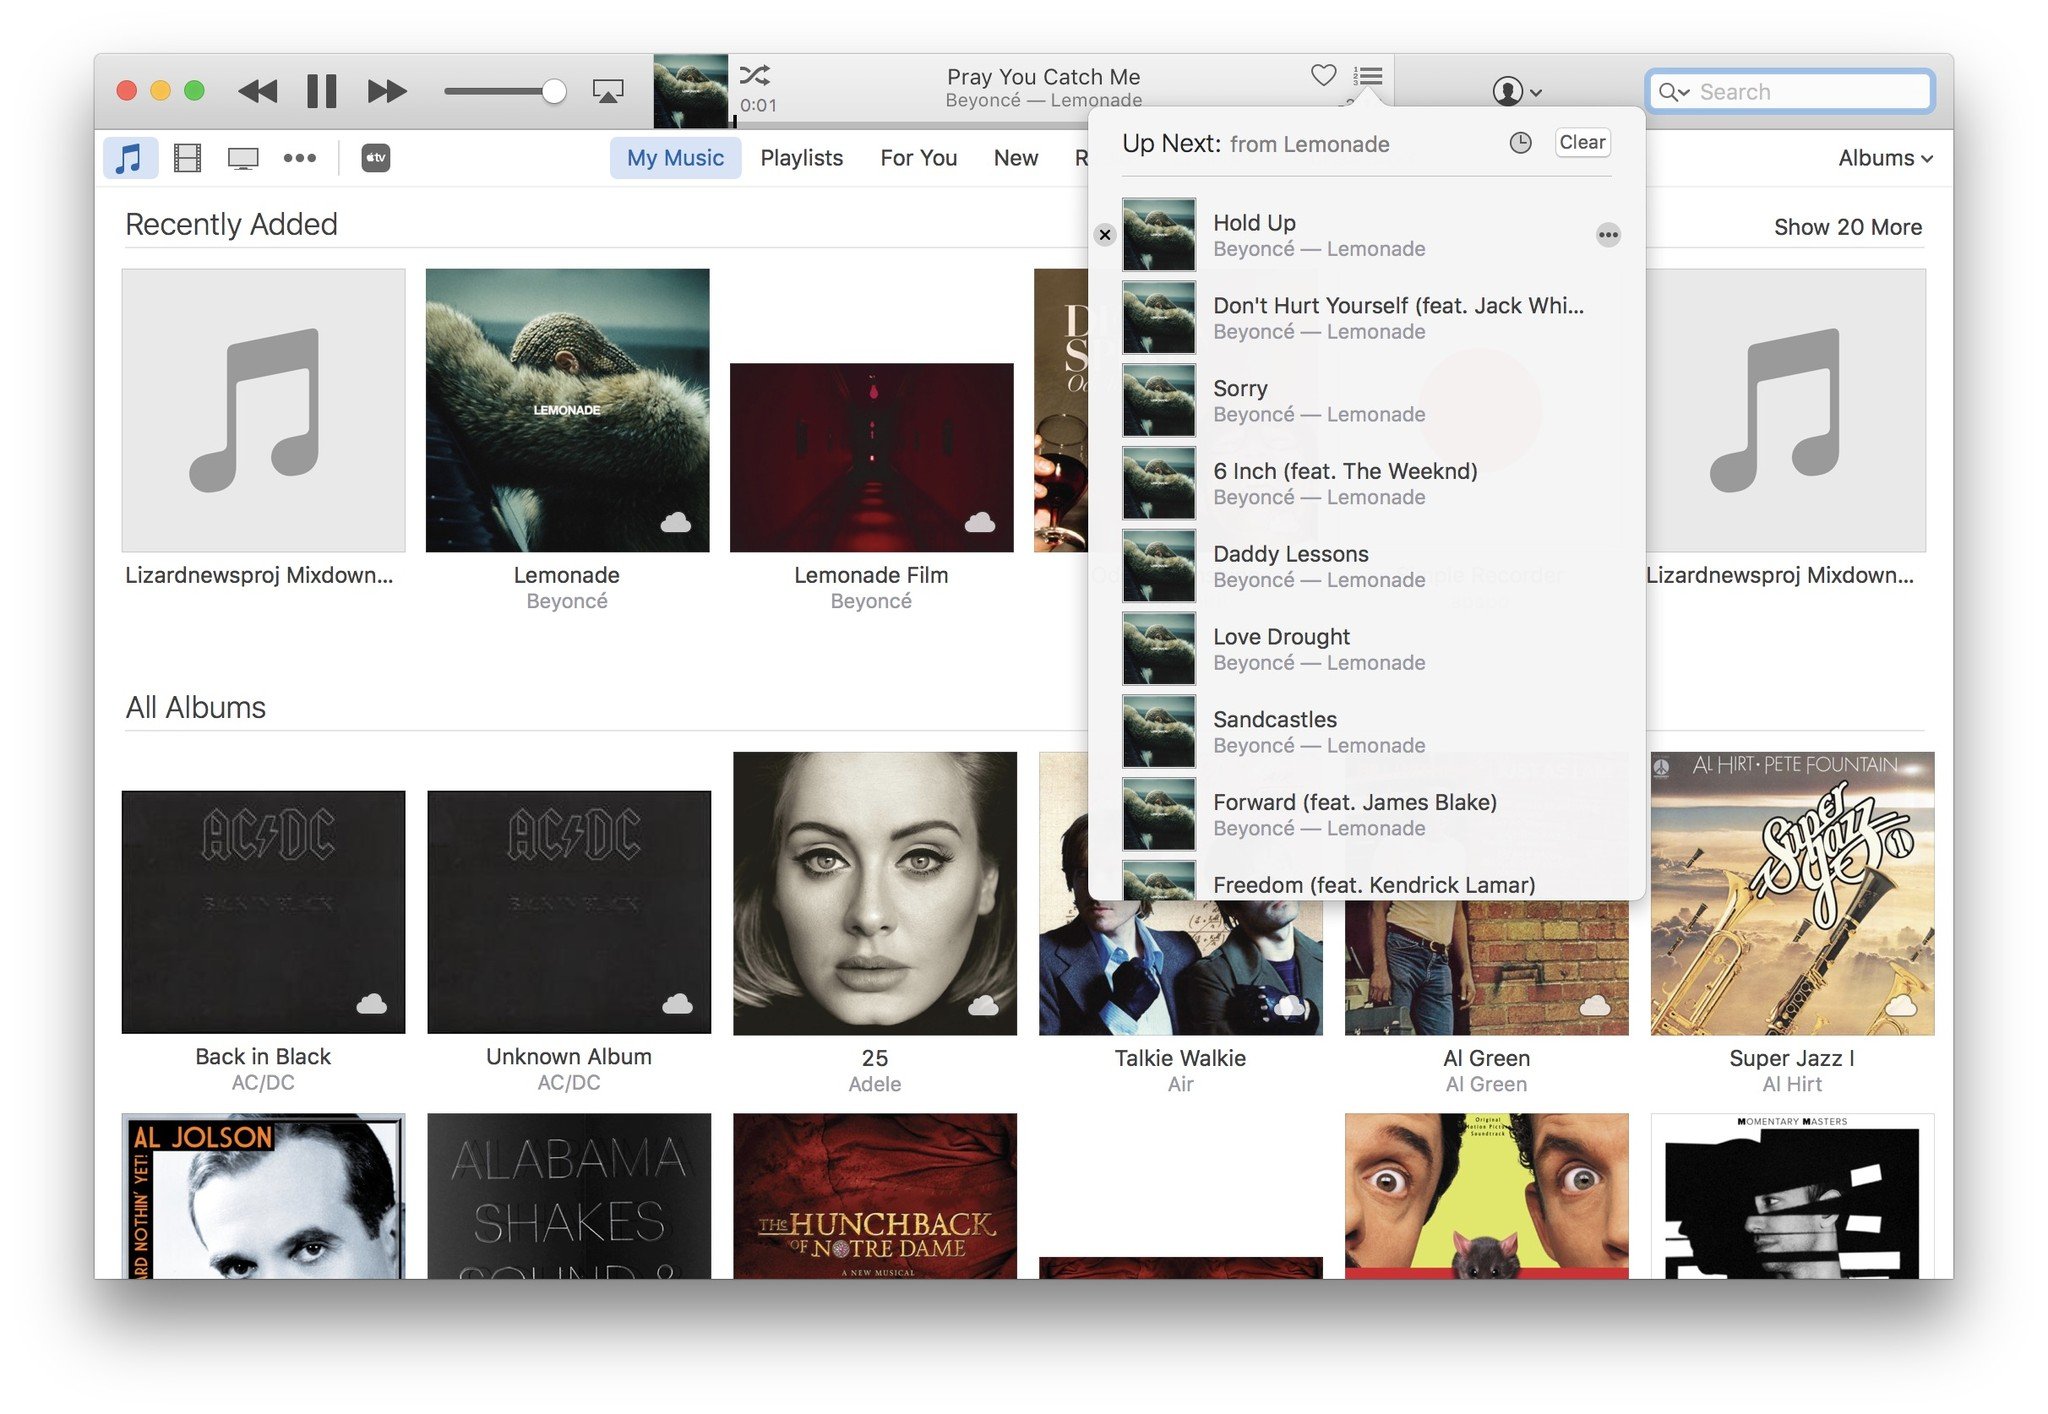Viewport: 2048px width, 1414px height.
Task: Click the green fullscreen window button
Action: pyautogui.click(x=195, y=91)
